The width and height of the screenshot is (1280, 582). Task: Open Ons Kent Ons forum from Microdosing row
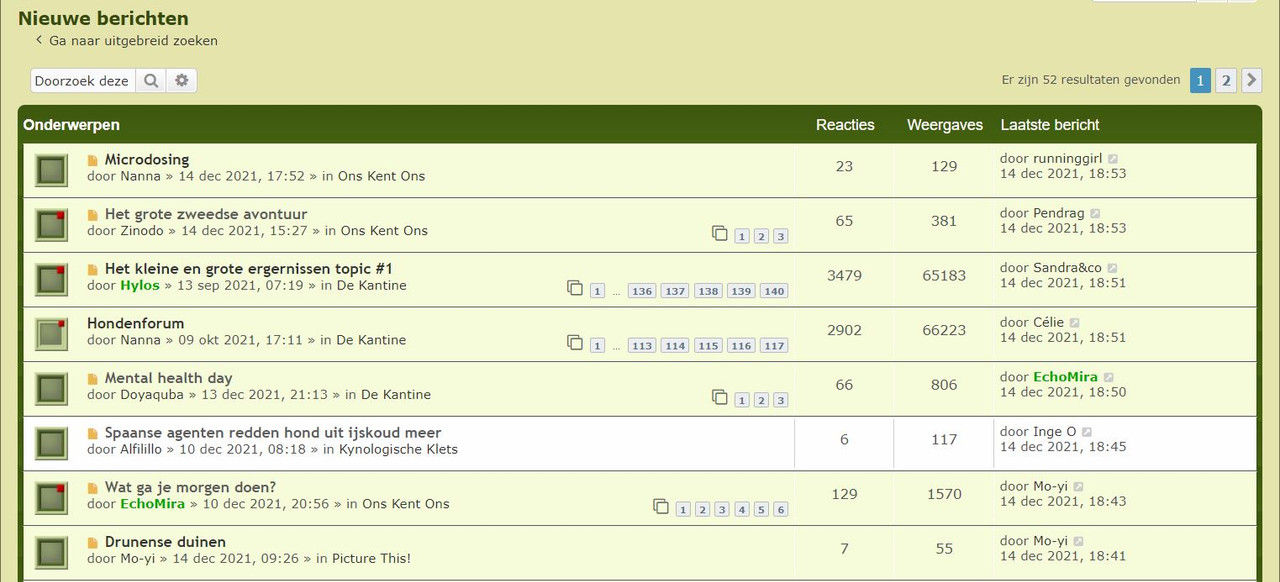click(381, 176)
